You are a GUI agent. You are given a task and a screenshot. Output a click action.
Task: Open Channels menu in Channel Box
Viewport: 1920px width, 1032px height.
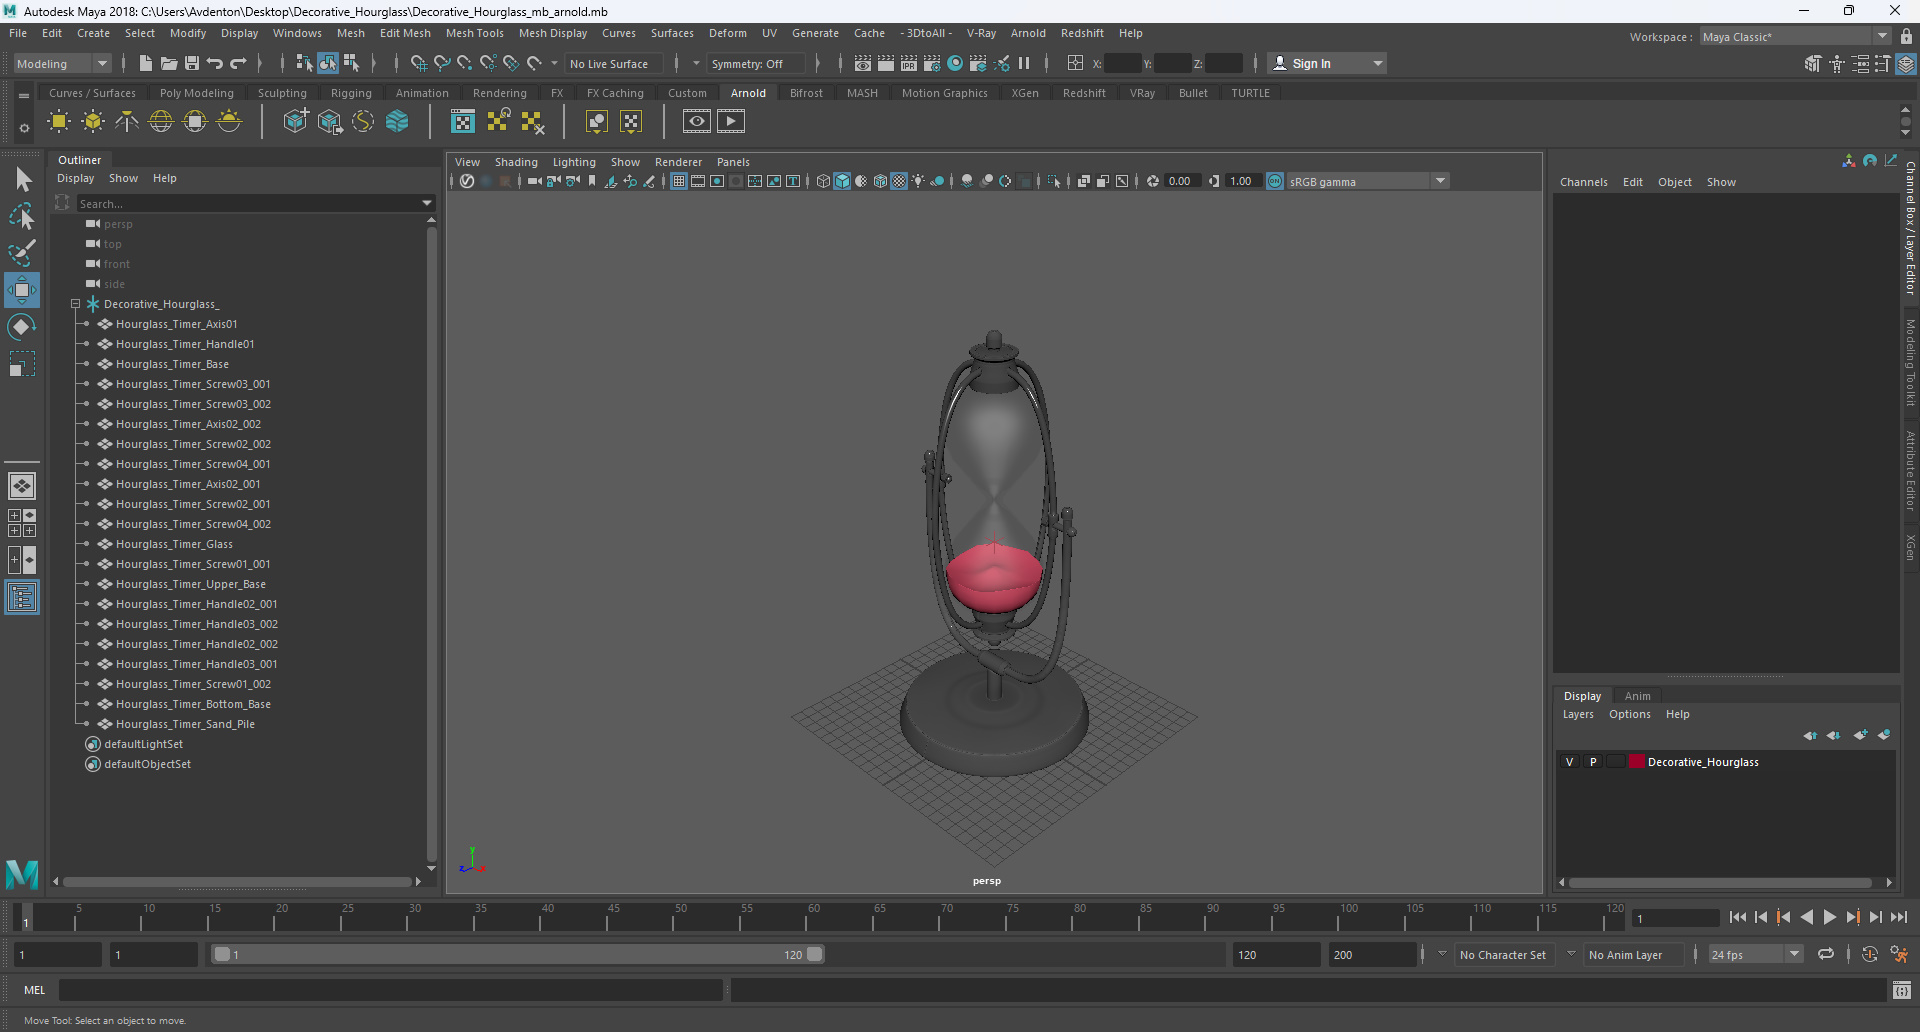pos(1583,182)
